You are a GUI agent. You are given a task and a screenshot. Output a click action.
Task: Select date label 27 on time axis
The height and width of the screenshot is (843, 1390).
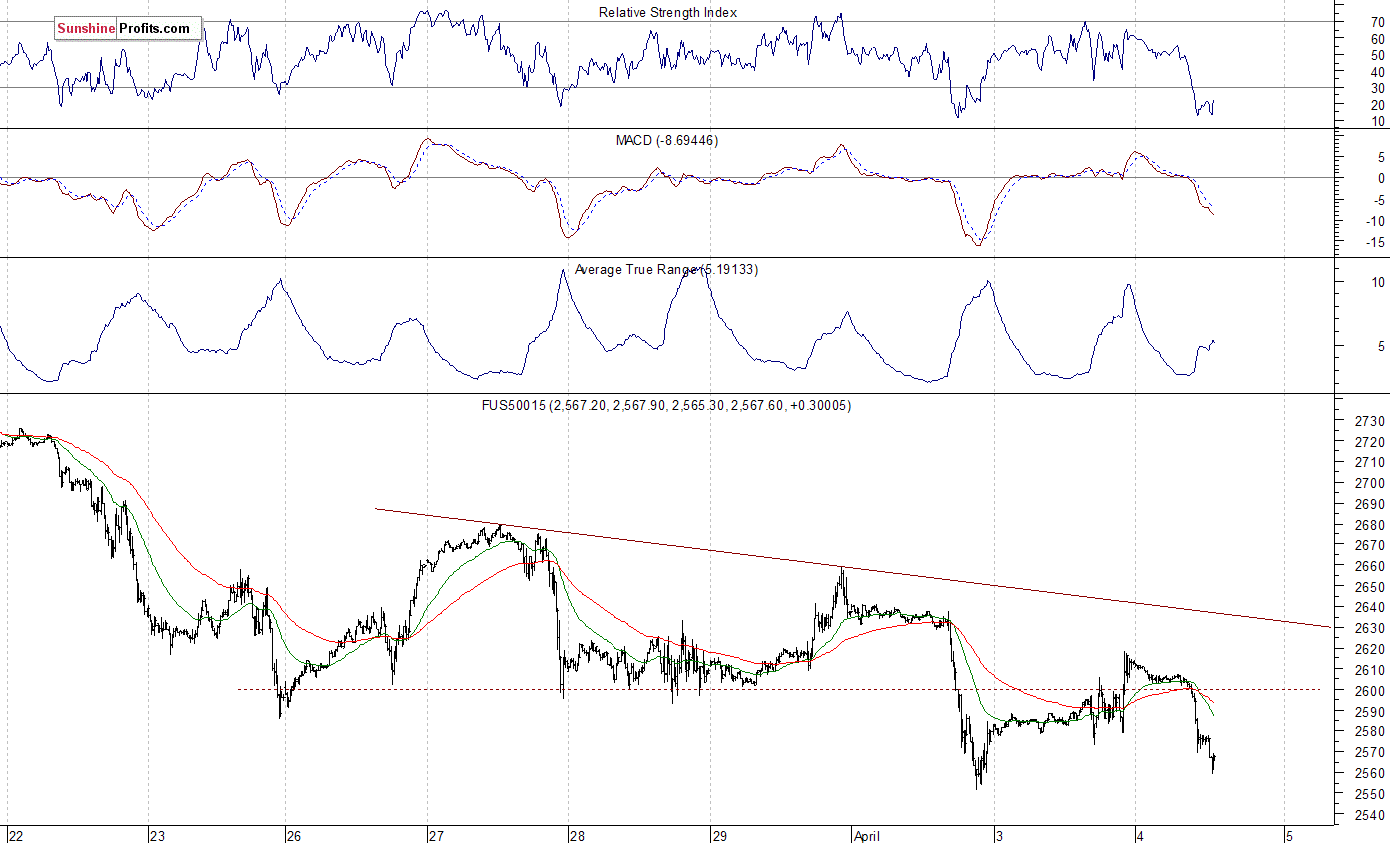pyautogui.click(x=437, y=835)
